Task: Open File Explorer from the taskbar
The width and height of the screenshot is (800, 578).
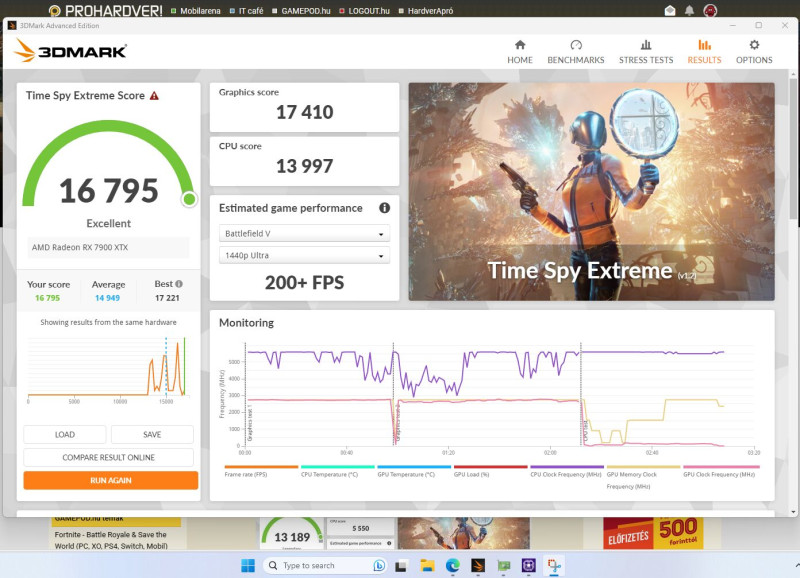Action: tap(427, 565)
